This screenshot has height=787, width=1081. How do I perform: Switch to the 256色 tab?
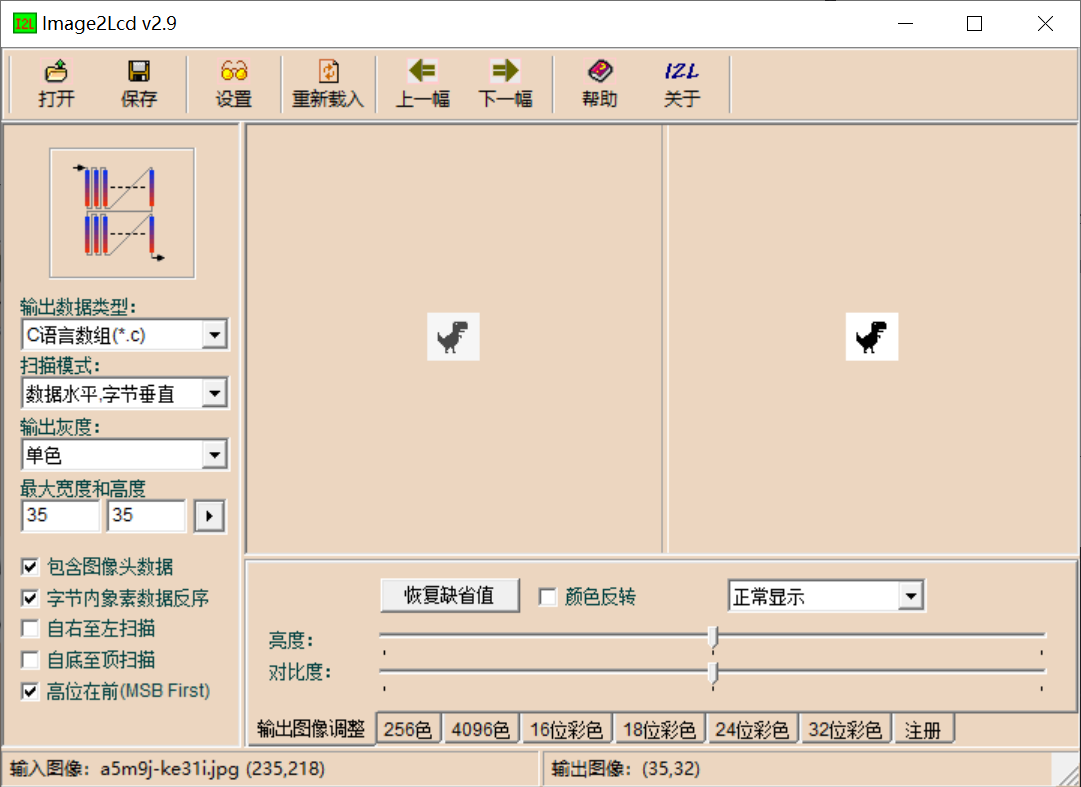click(408, 729)
